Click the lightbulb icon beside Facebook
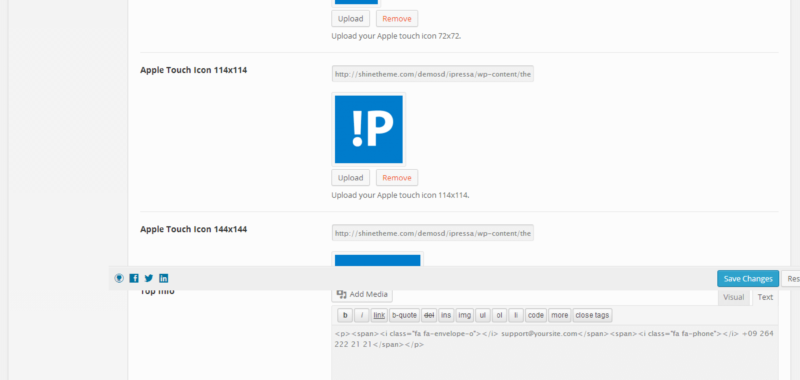800x380 pixels. pyautogui.click(x=119, y=278)
